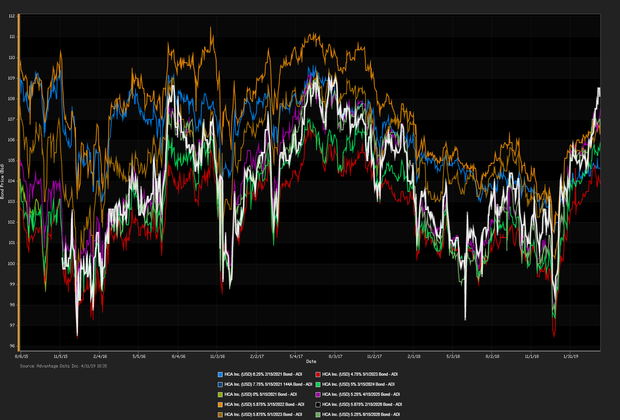The height and width of the screenshot is (420, 620).
Task: Select legend label HCA Inc. 7.75% 5/15/2021 144A
Action: click(268, 384)
